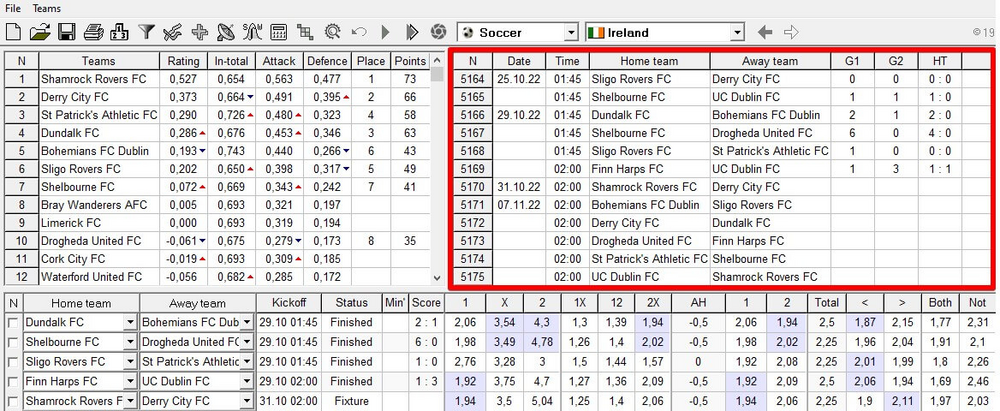Save using the floppy disk icon

point(66,33)
